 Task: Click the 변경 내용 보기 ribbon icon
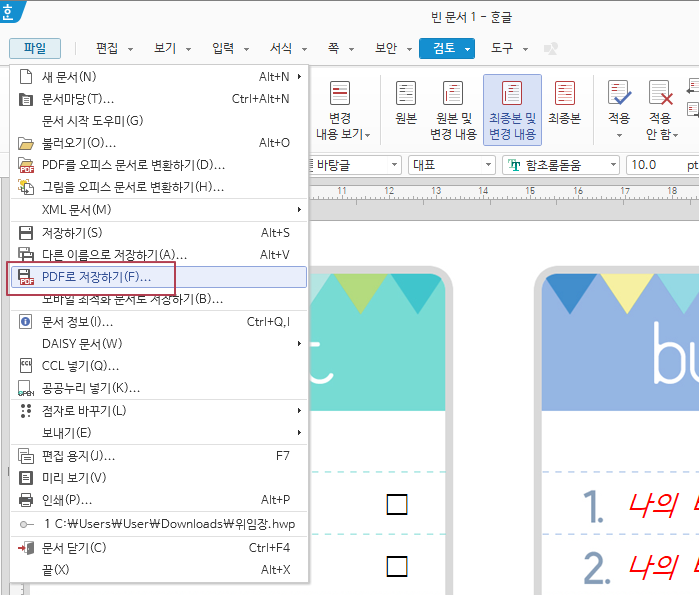coord(340,93)
